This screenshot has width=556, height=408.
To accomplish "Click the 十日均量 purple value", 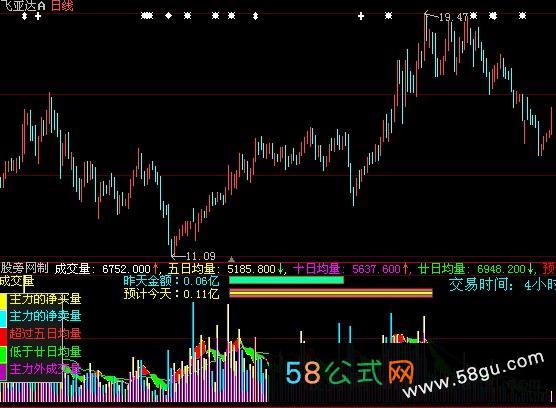I will [x=376, y=269].
